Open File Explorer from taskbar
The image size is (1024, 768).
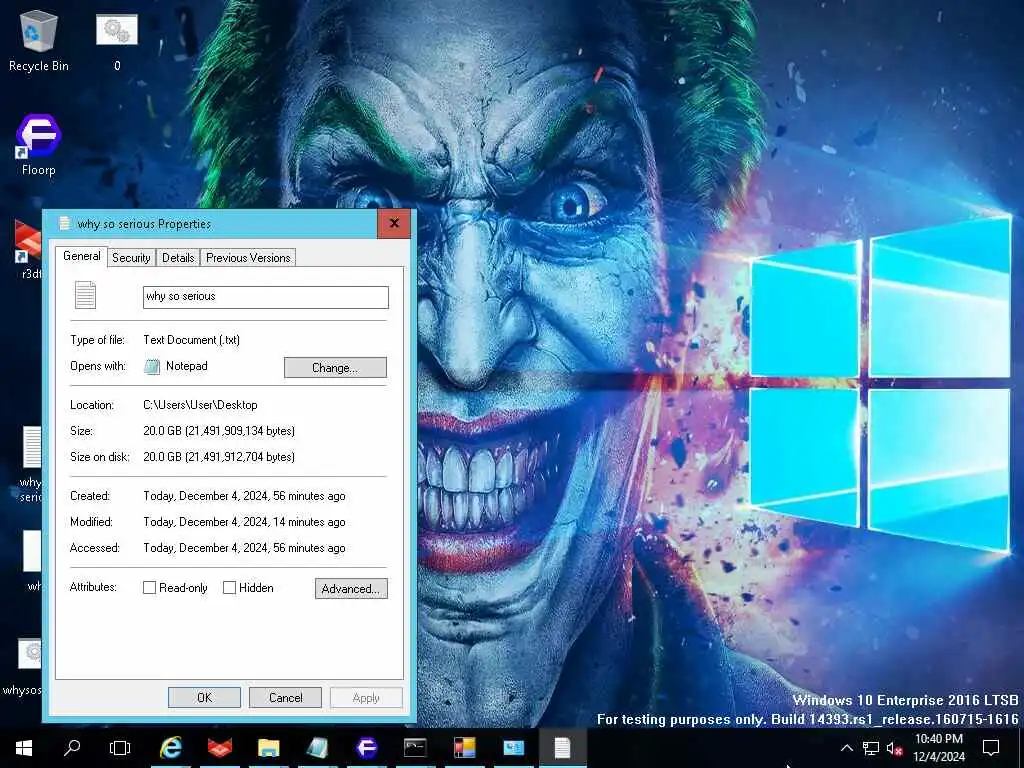click(268, 748)
